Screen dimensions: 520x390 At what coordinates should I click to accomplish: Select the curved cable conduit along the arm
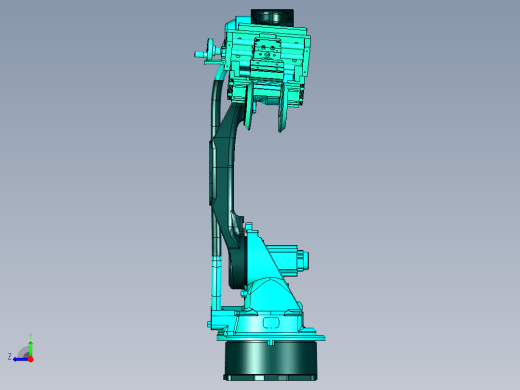pos(215,187)
